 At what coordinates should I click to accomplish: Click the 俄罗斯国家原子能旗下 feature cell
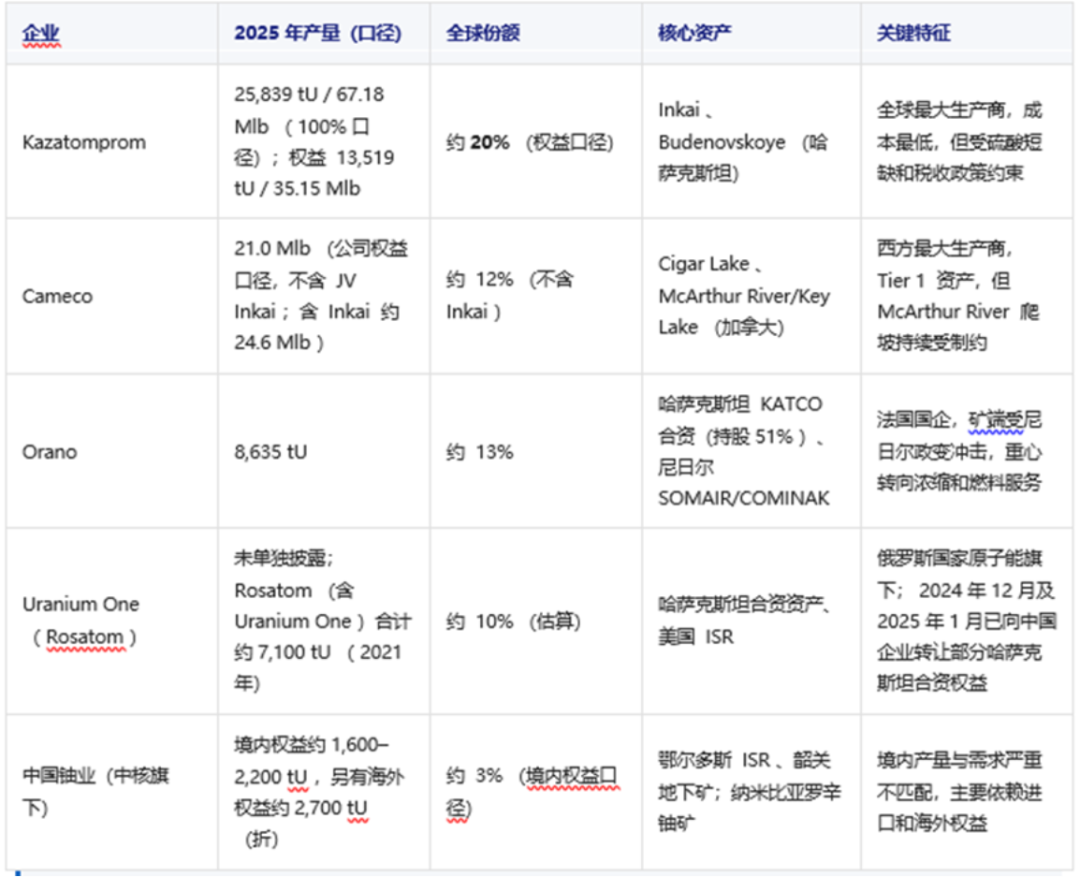[x=967, y=621]
